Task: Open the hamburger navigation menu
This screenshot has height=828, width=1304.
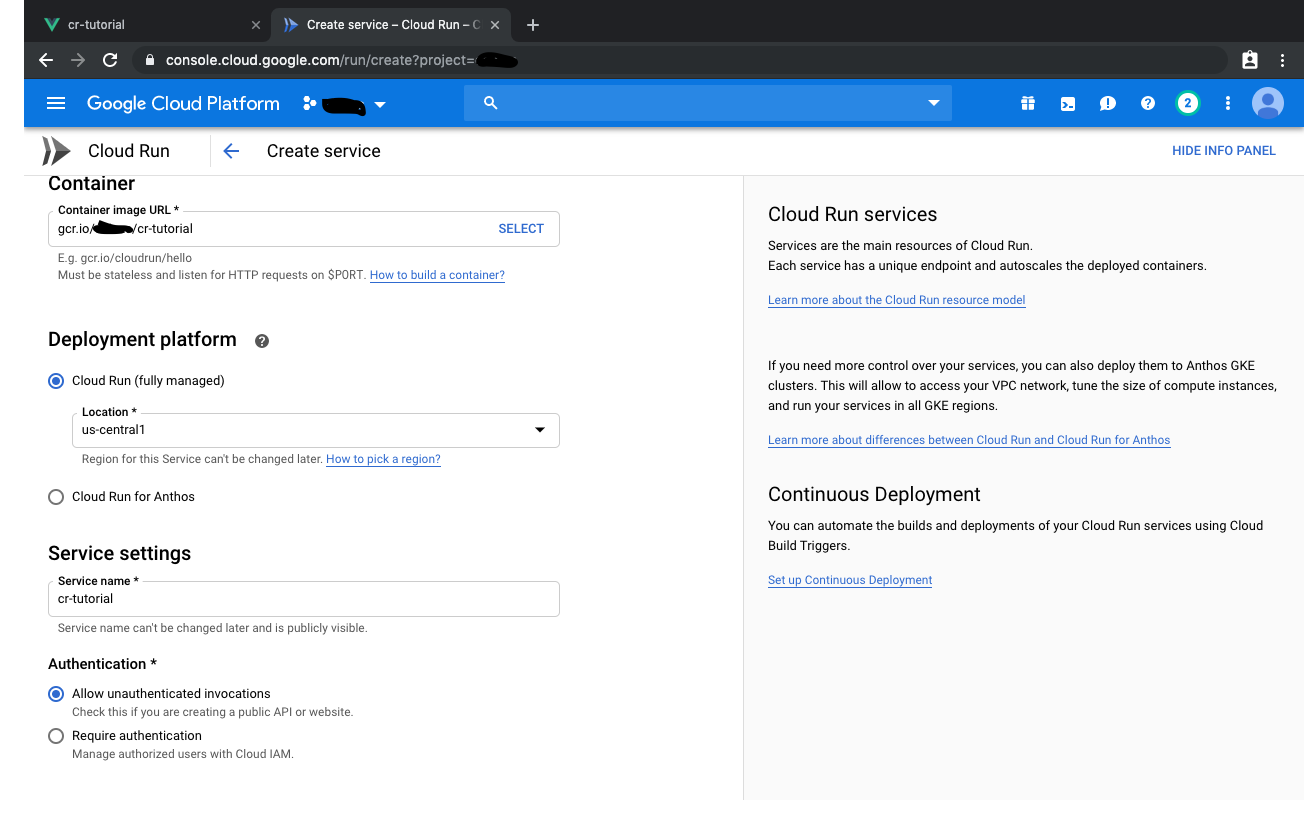Action: (56, 103)
